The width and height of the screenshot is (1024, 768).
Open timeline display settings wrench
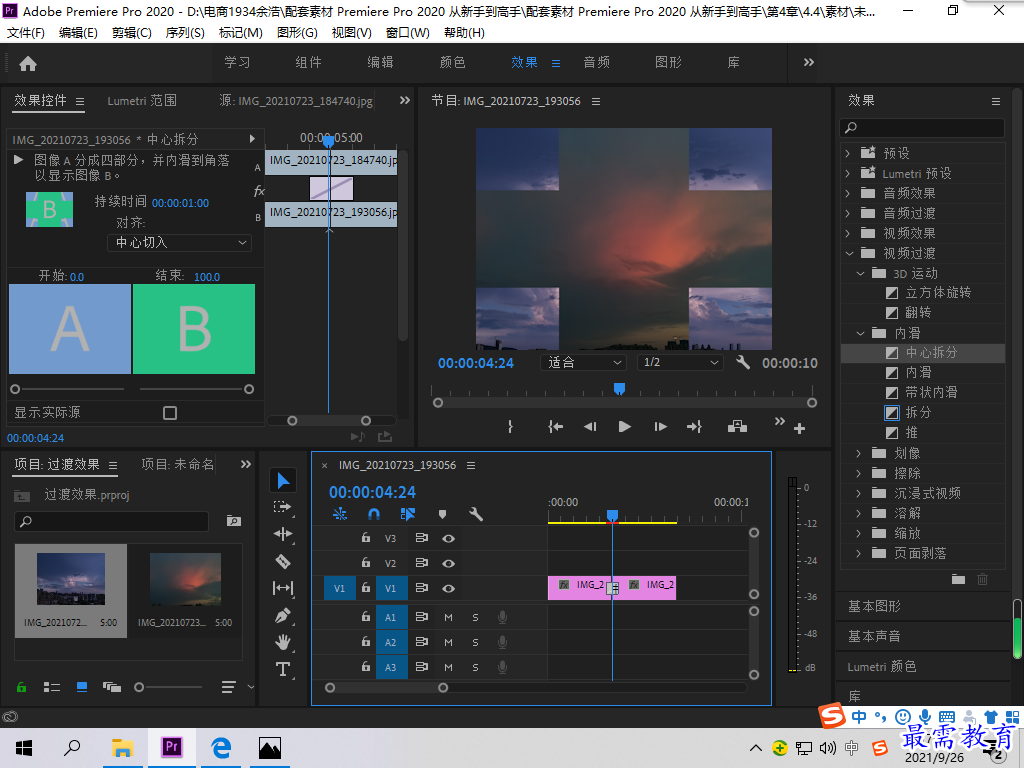(476, 514)
